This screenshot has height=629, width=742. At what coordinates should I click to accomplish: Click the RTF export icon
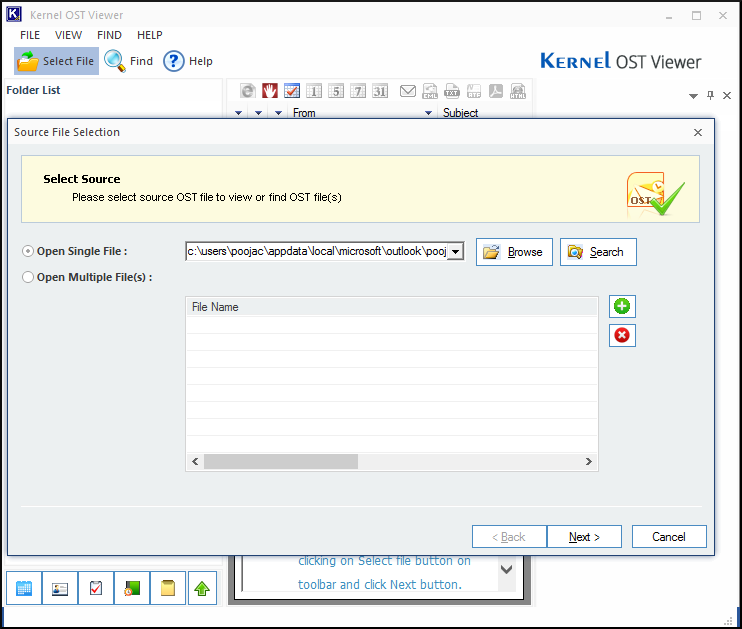coord(474,91)
